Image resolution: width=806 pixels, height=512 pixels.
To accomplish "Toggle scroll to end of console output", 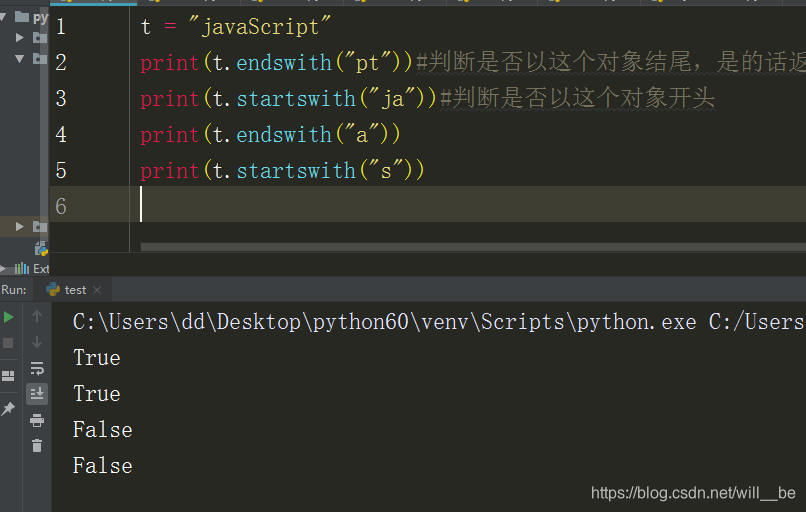I will pos(37,394).
